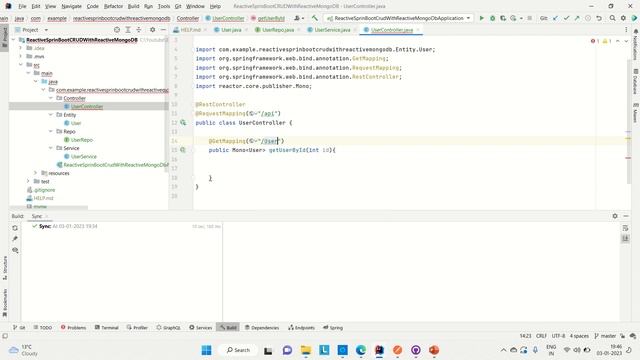Open the user account dropdown in toolbar
Screen dimensions: 640x360
pyautogui.click(x=299, y=18)
